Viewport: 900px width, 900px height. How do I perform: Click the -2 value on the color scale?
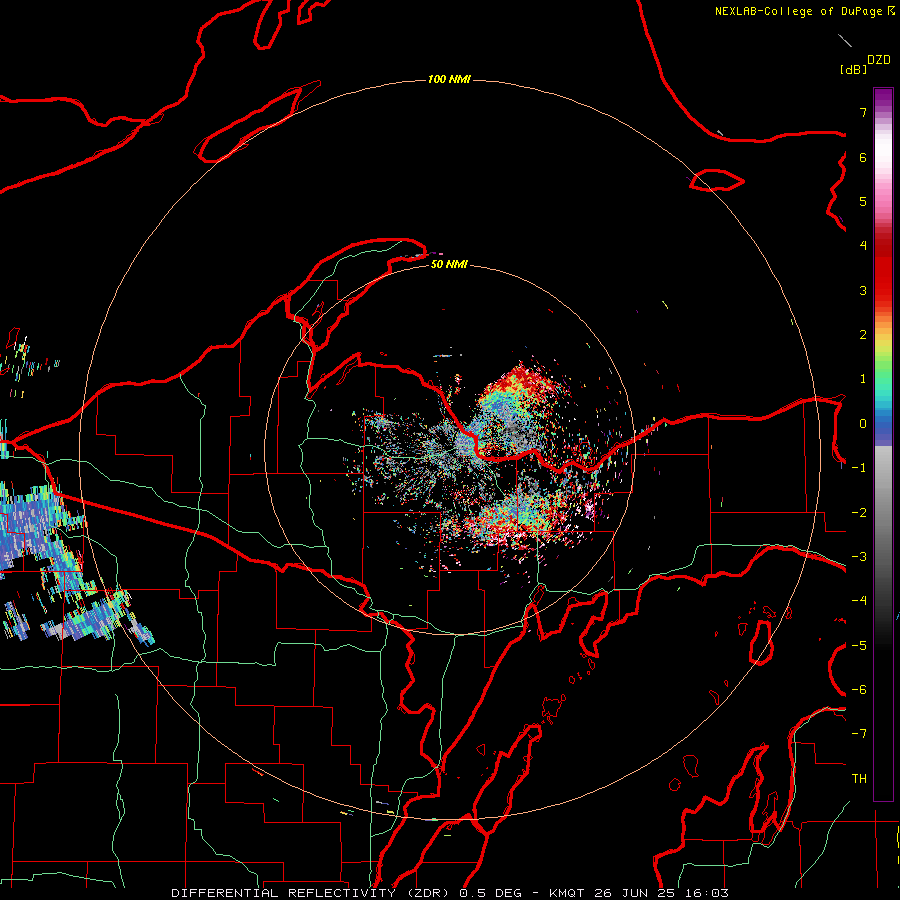click(859, 513)
